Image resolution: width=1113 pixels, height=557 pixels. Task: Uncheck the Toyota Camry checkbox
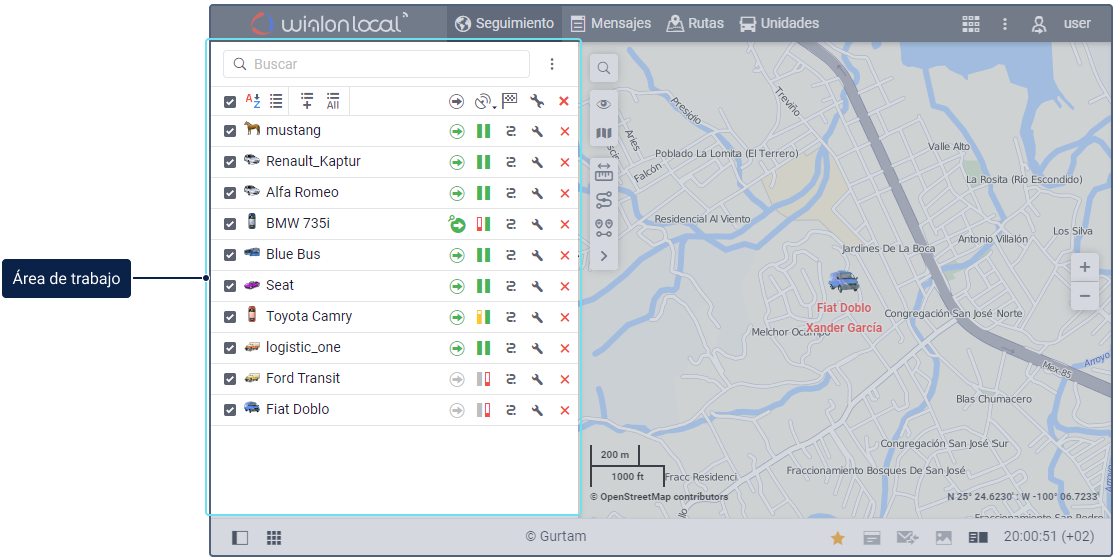tap(230, 317)
